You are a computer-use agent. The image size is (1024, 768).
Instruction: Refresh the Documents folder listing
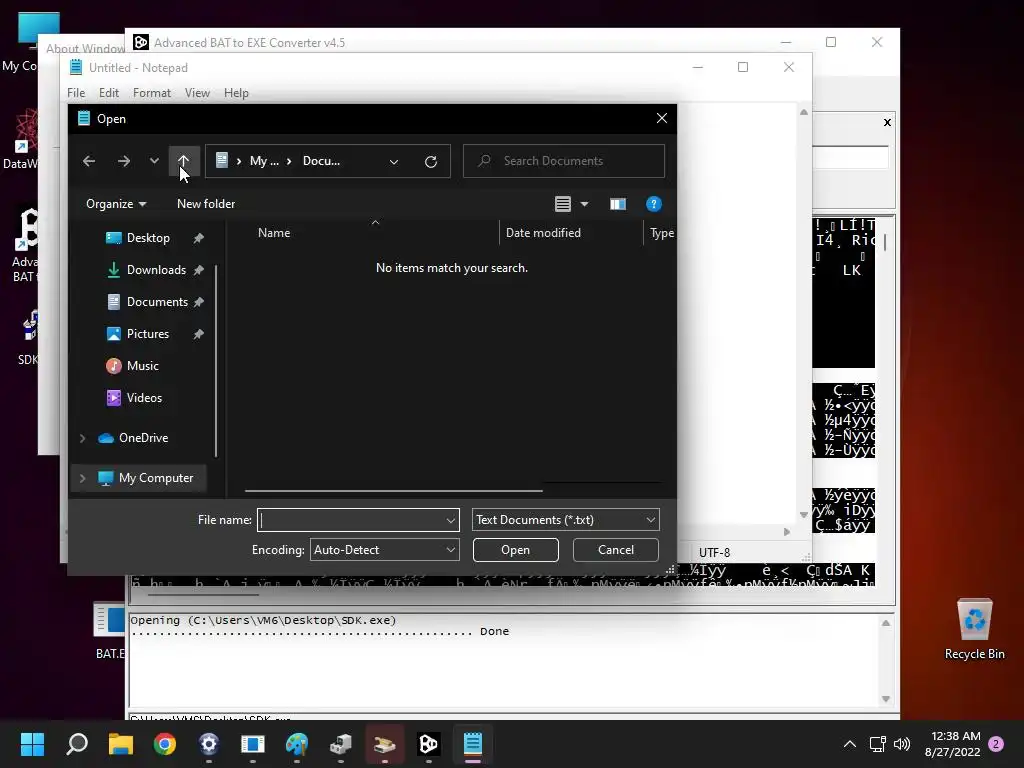click(431, 161)
